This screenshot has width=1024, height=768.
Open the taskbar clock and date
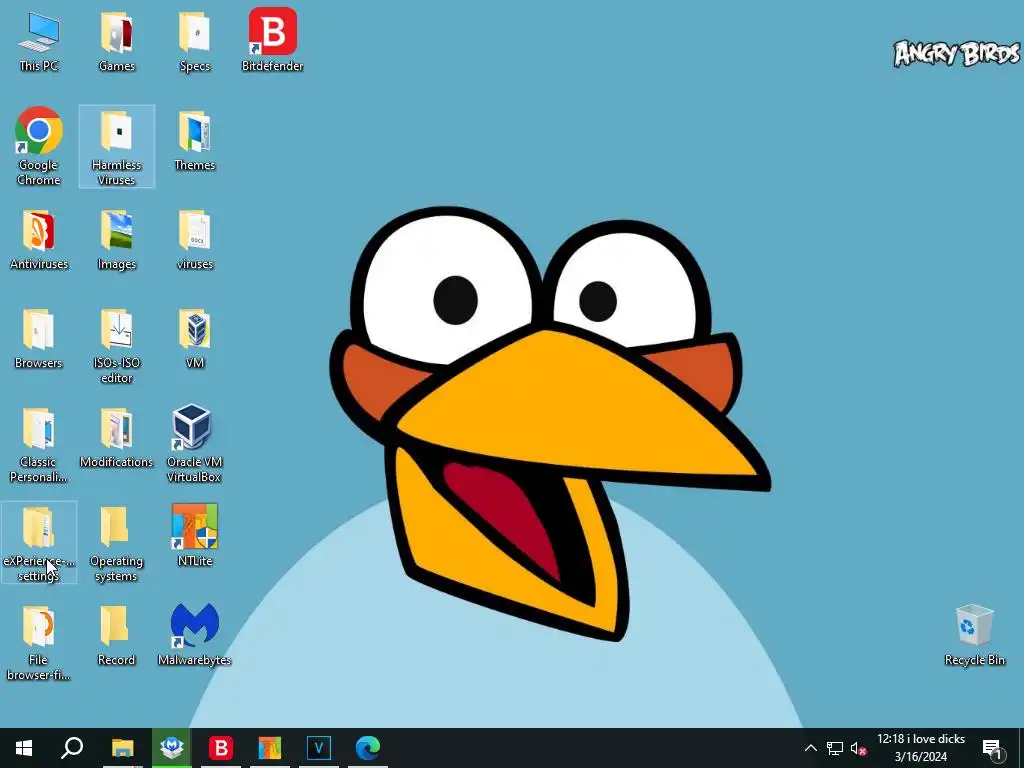coord(921,748)
